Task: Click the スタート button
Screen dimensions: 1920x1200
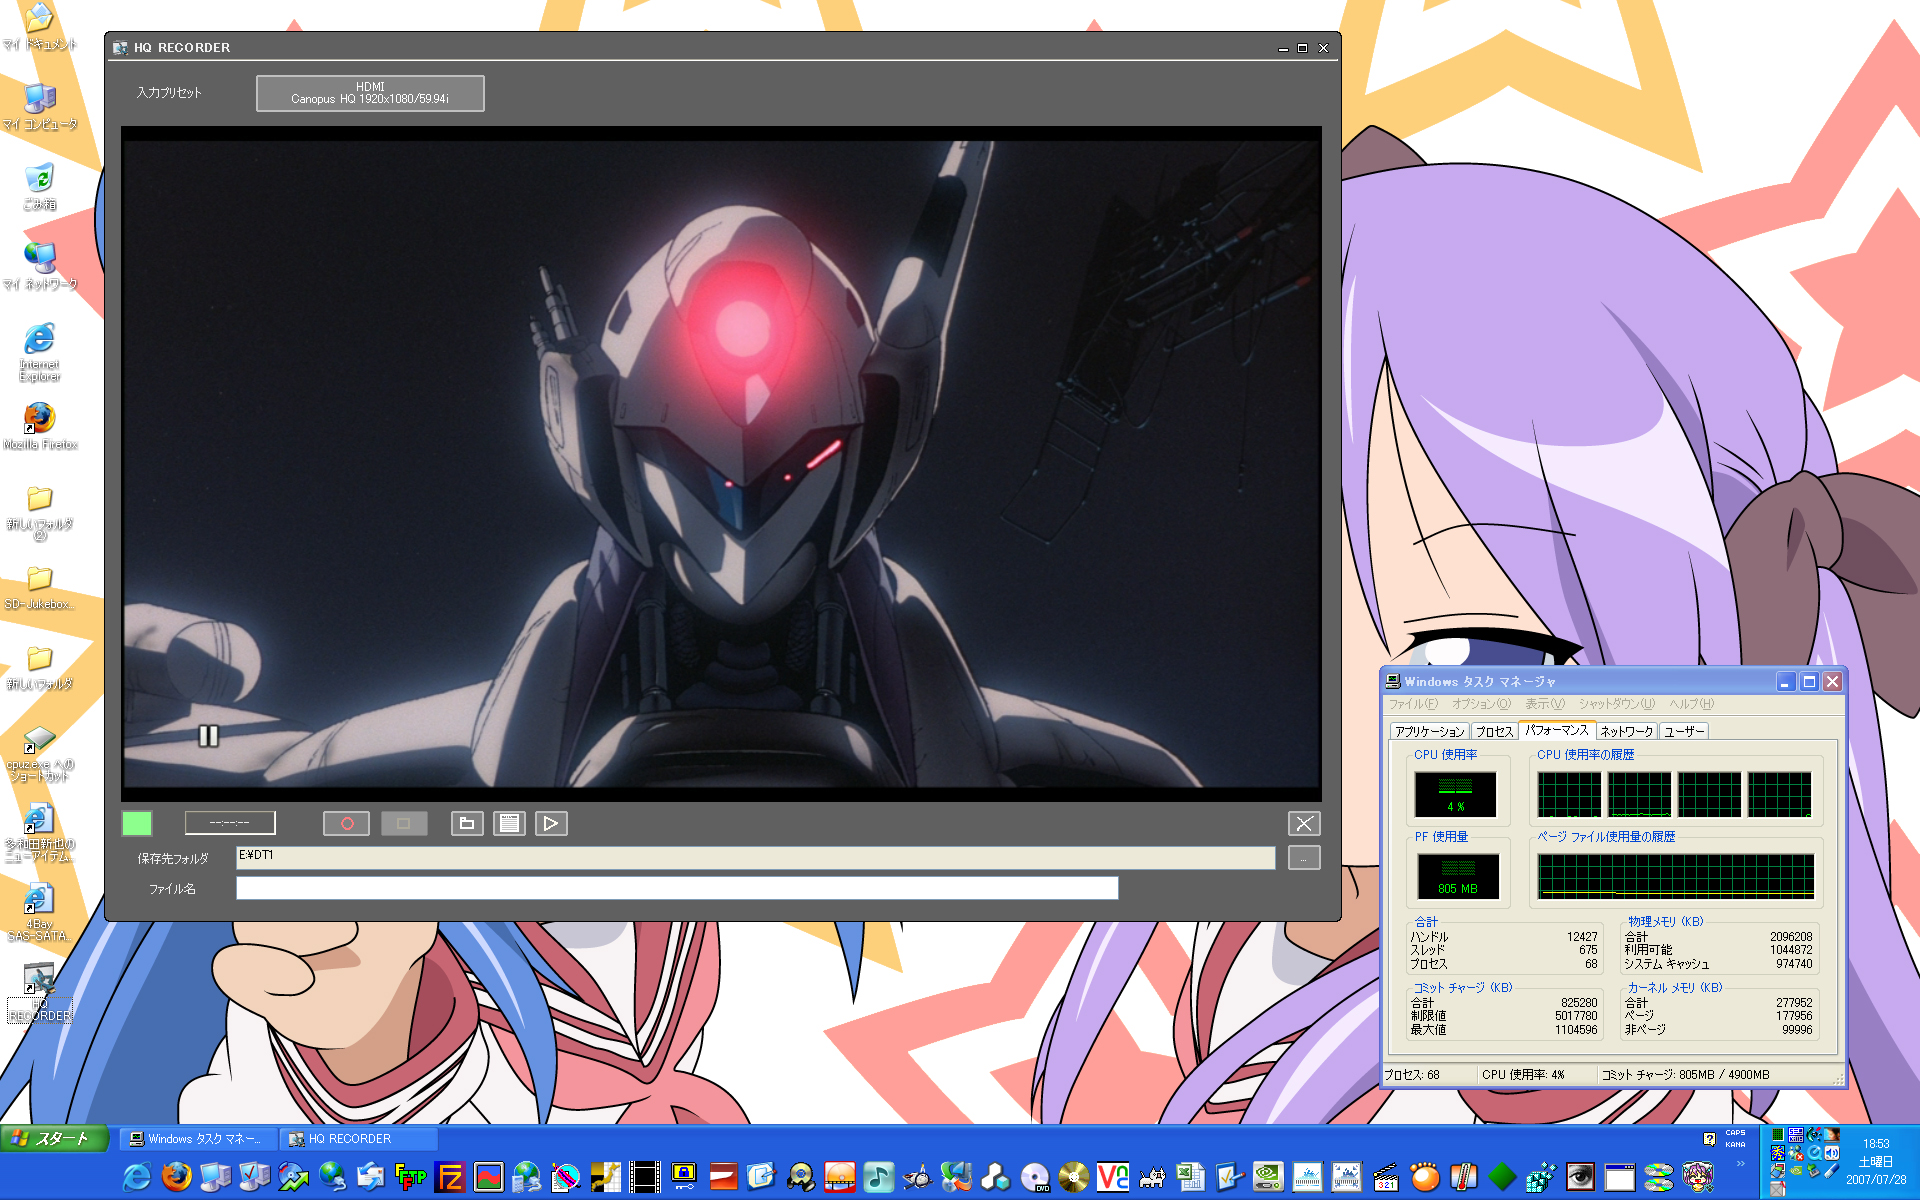Action: [54, 1138]
